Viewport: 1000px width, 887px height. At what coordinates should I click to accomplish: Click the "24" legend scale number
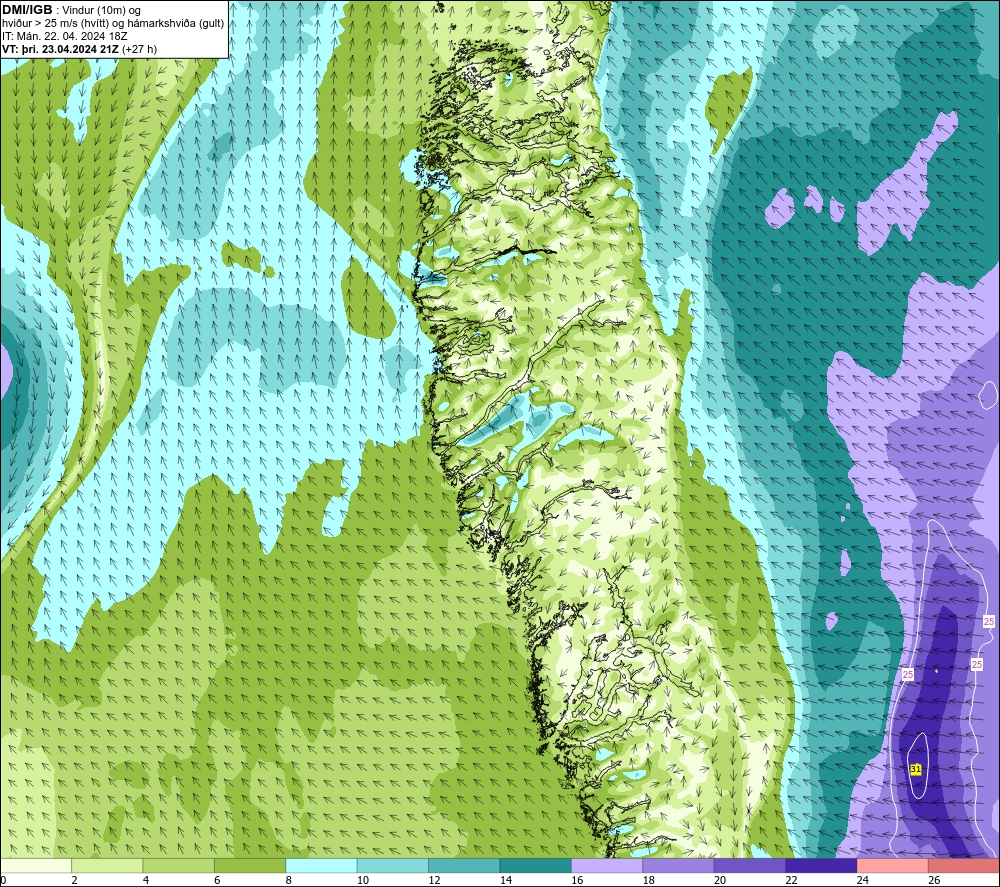pyautogui.click(x=863, y=880)
